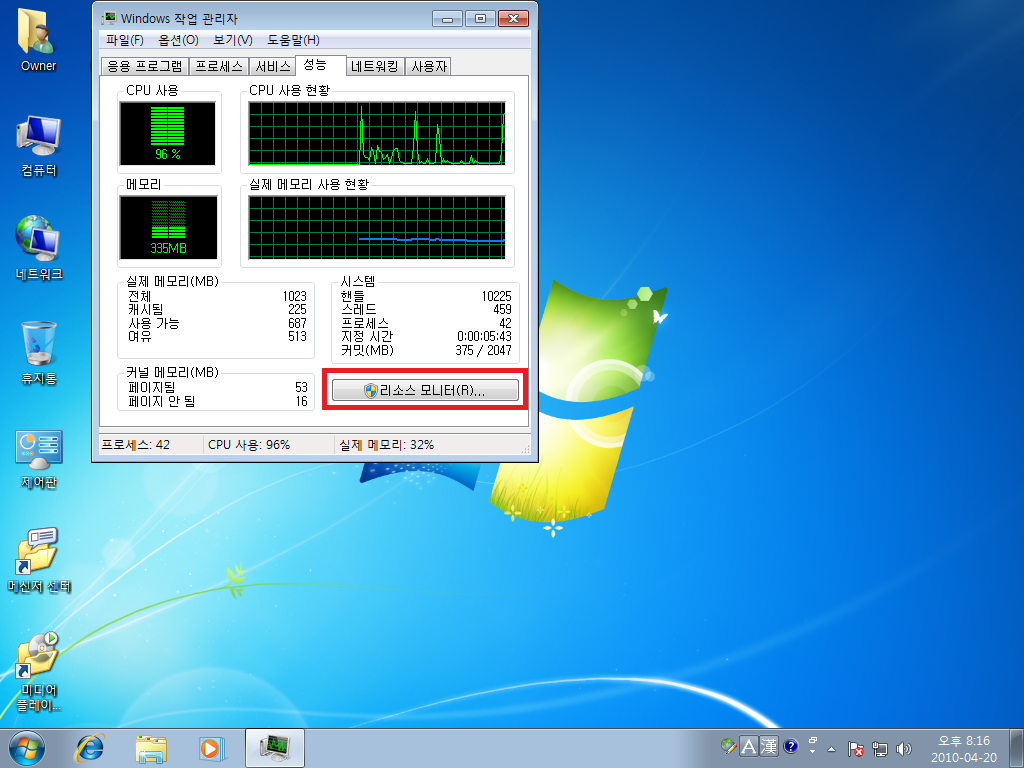Select the 메신저 센터 shortcut icon
Image resolution: width=1024 pixels, height=768 pixels.
click(39, 560)
